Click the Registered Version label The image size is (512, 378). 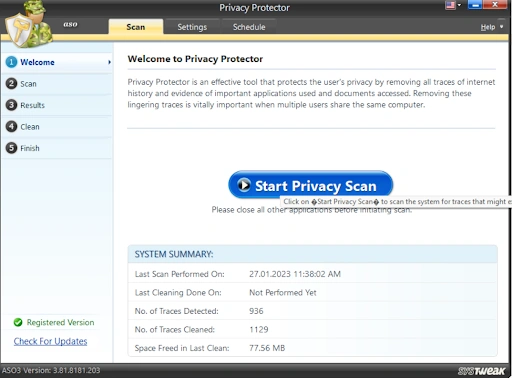pyautogui.click(x=60, y=322)
